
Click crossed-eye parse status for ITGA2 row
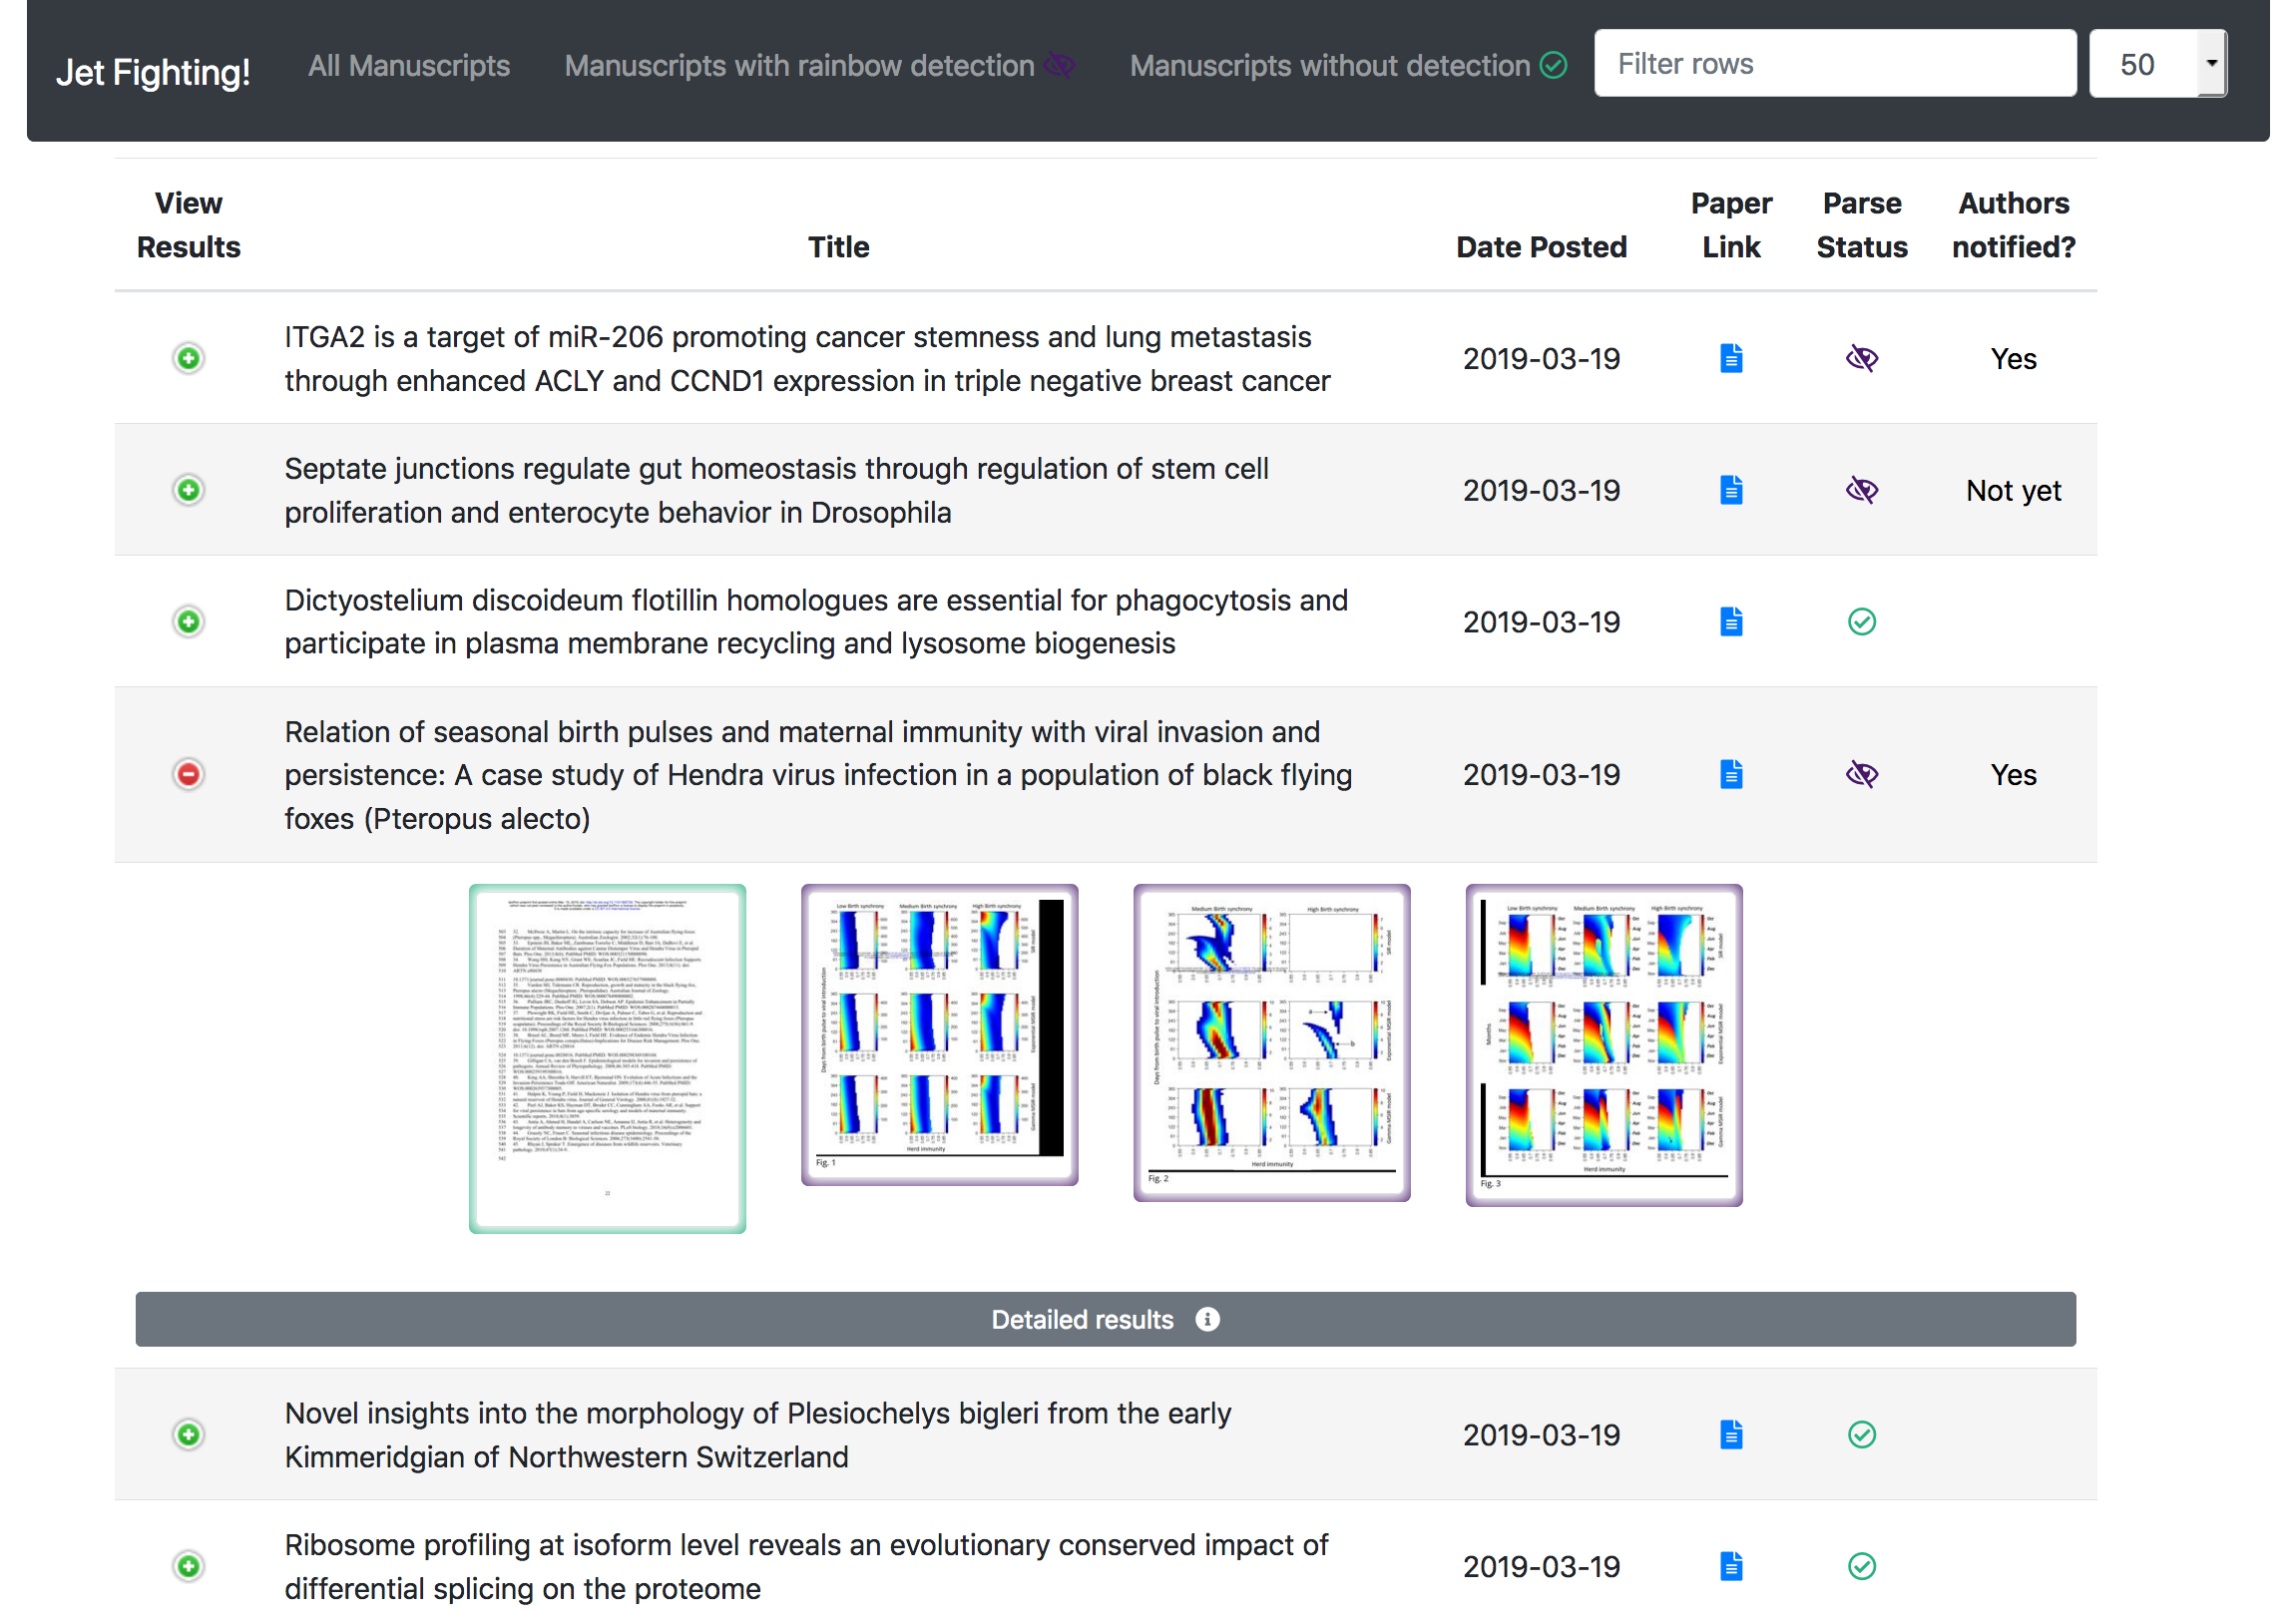pyautogui.click(x=1861, y=358)
